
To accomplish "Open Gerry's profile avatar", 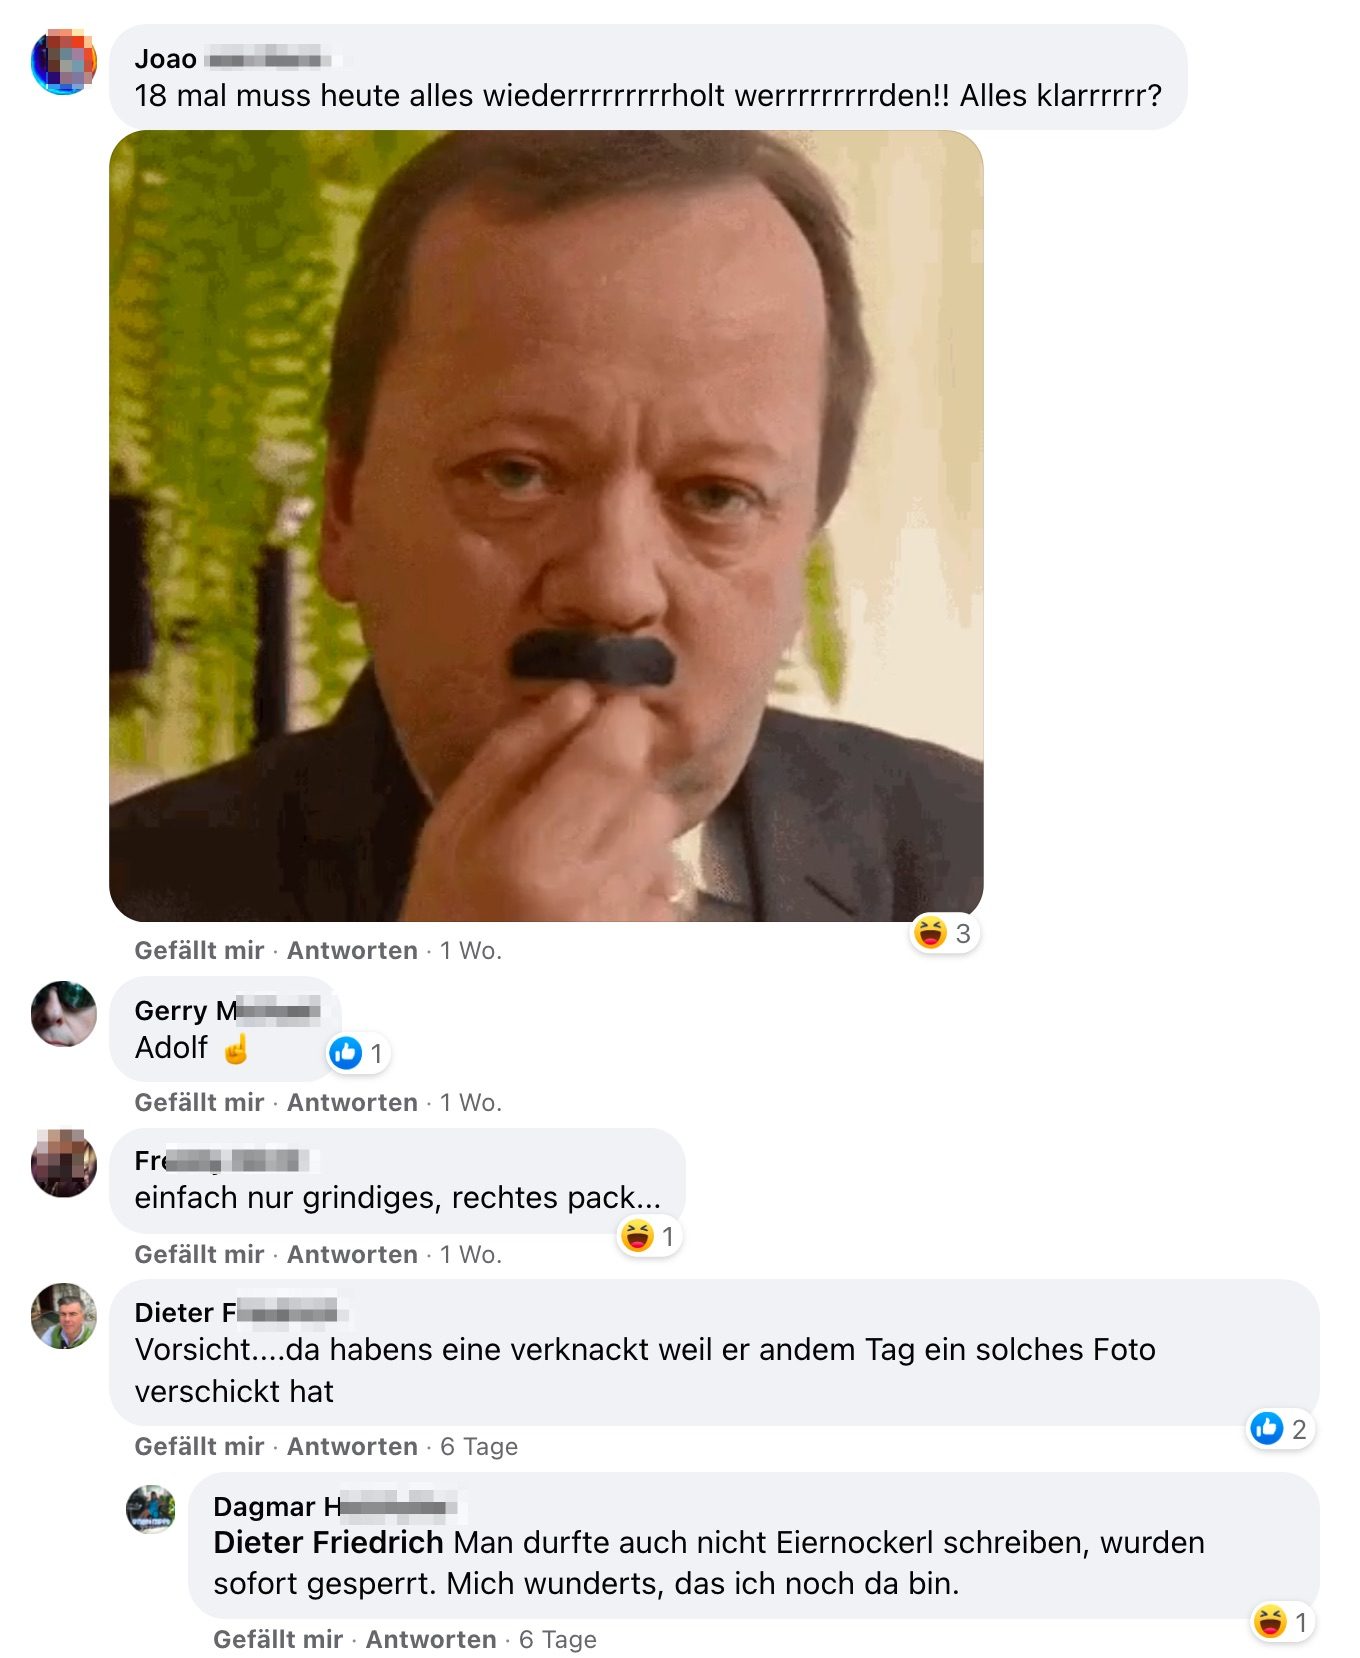I will (x=64, y=1013).
